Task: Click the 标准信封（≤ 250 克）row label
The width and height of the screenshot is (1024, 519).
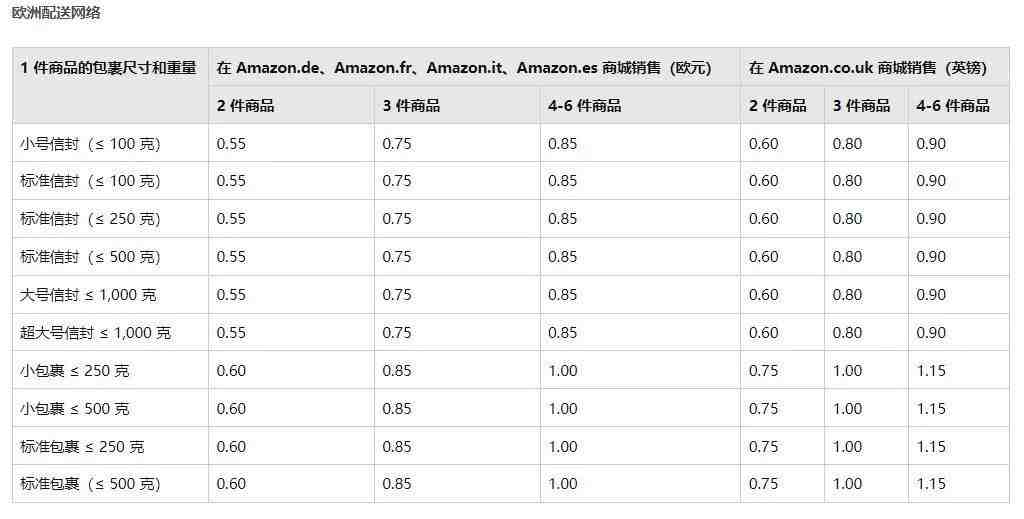Action: (90, 219)
